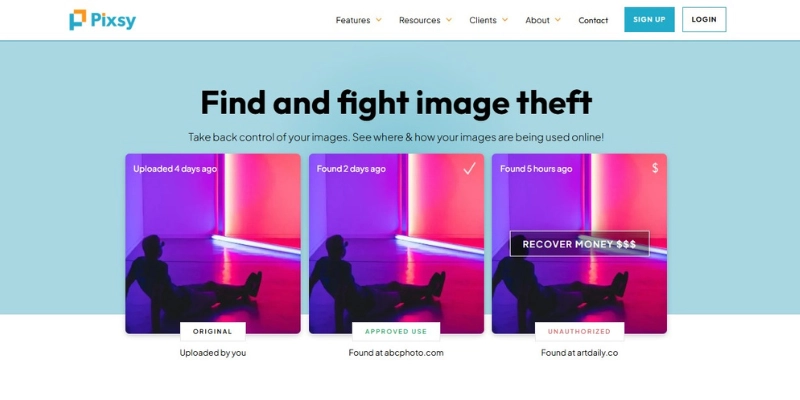800x400 pixels.
Task: Expand the About dropdown chevron
Action: pyautogui.click(x=558, y=20)
